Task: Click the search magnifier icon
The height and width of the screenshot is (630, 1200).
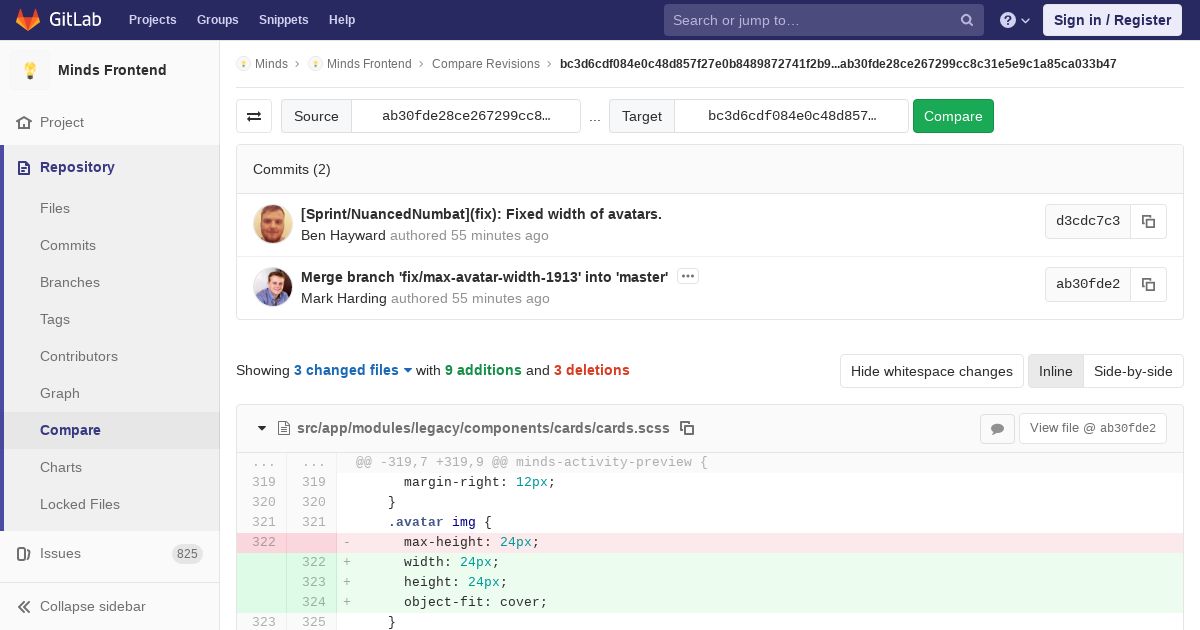Action: (x=967, y=20)
